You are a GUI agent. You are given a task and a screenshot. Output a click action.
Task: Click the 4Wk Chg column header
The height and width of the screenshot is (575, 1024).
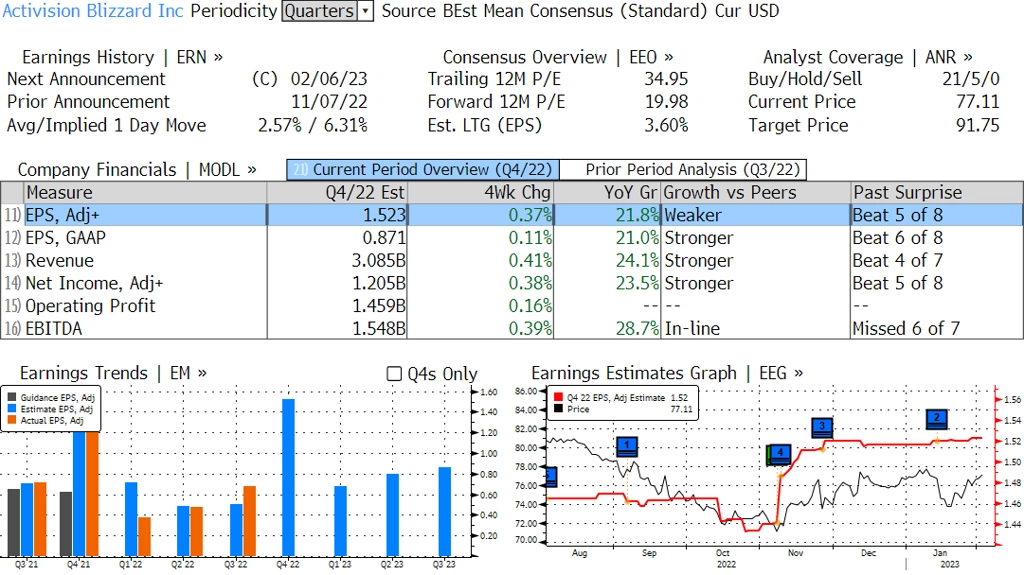click(x=480, y=192)
